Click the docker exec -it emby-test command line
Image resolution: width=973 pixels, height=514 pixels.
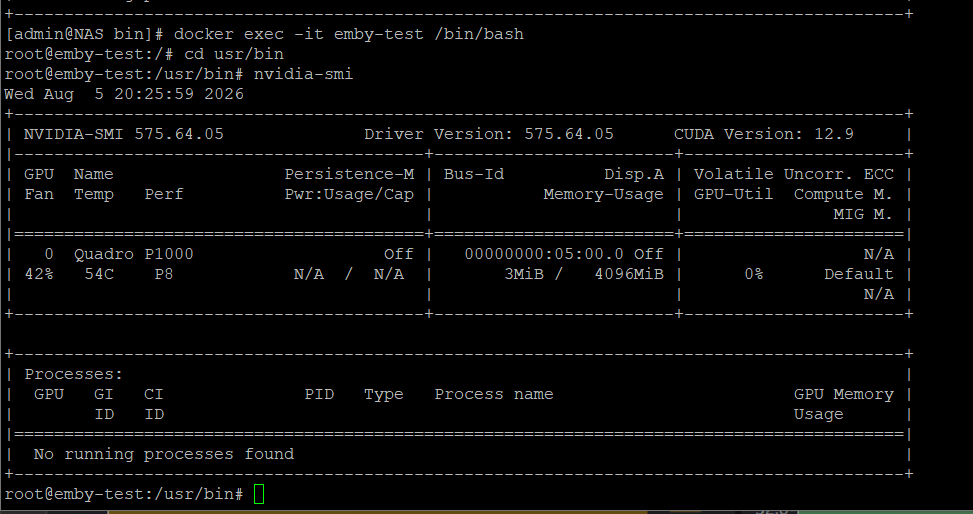point(264,34)
